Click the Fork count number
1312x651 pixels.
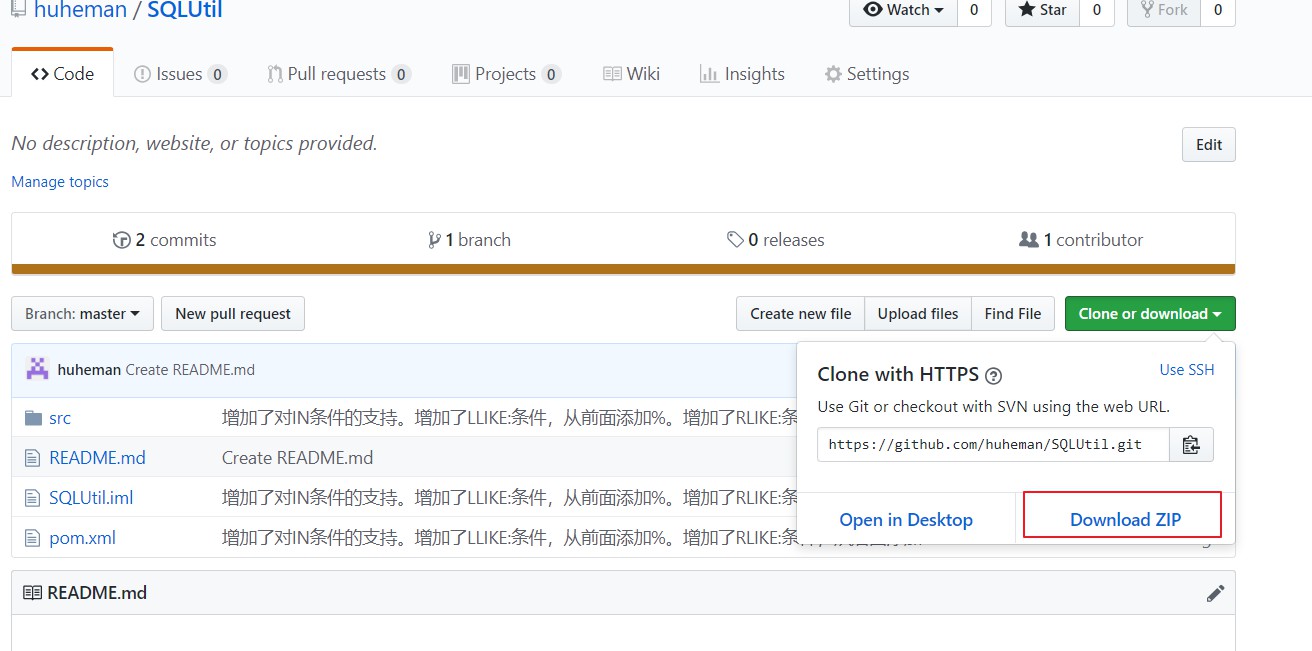[x=1218, y=10]
